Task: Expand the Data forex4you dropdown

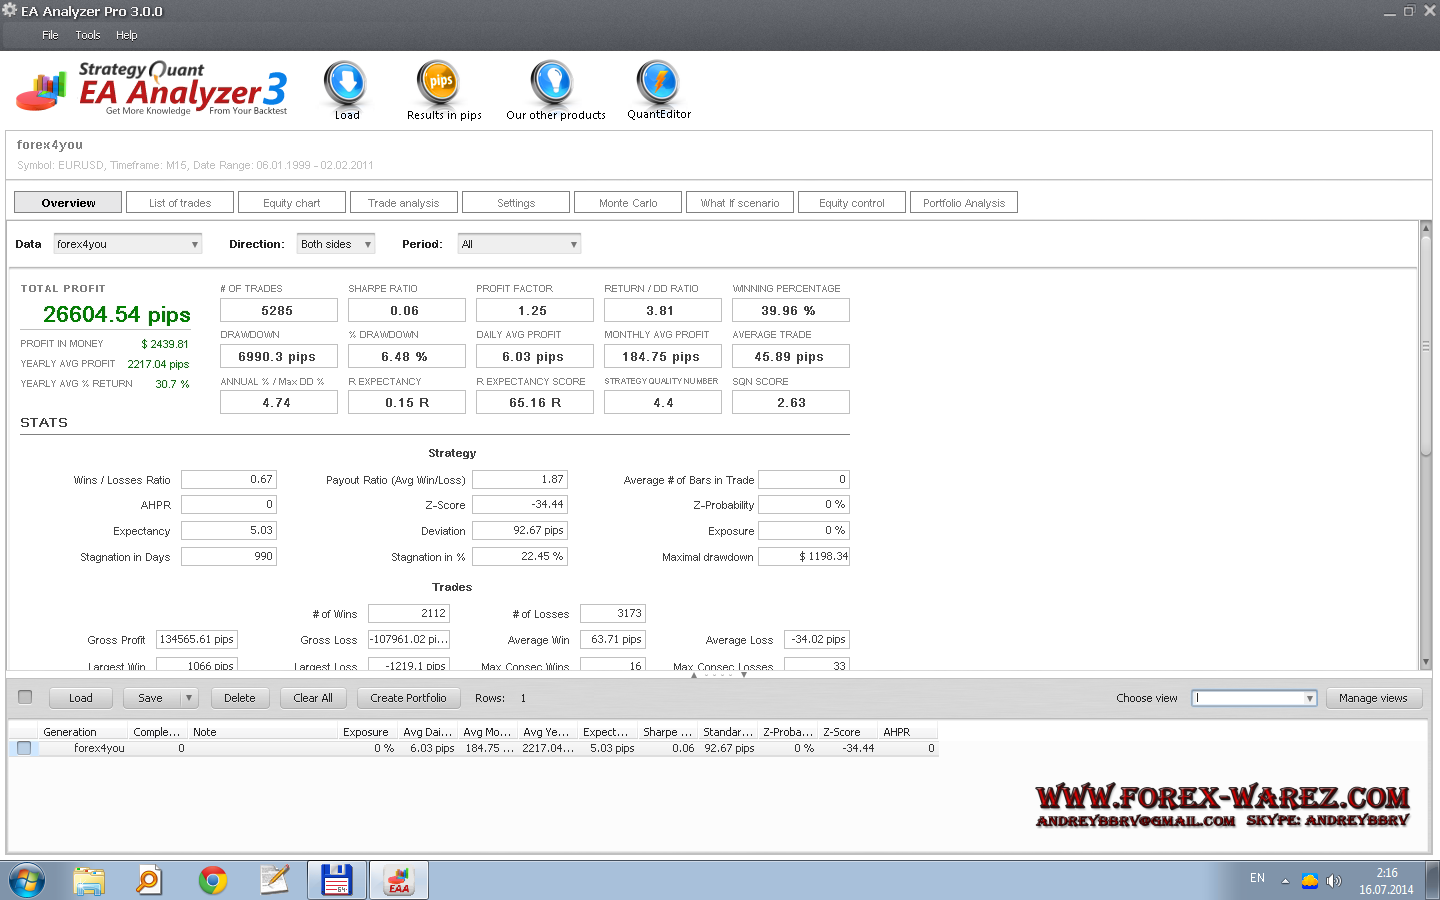Action: tap(128, 244)
